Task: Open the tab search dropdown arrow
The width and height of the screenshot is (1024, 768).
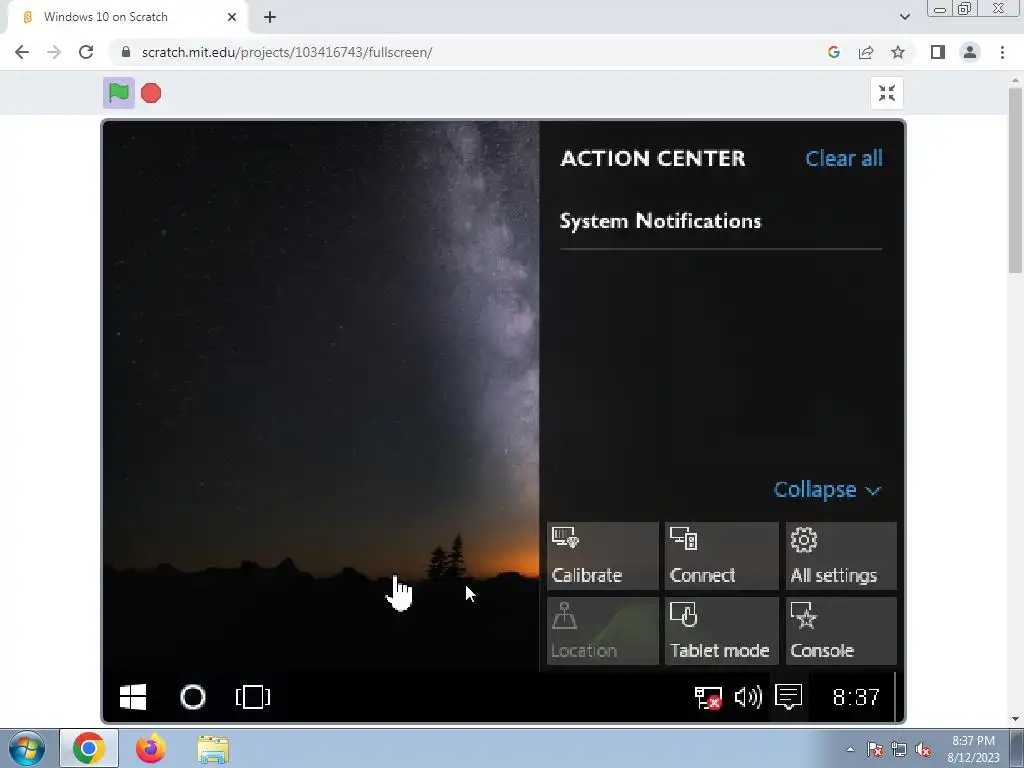Action: click(904, 17)
